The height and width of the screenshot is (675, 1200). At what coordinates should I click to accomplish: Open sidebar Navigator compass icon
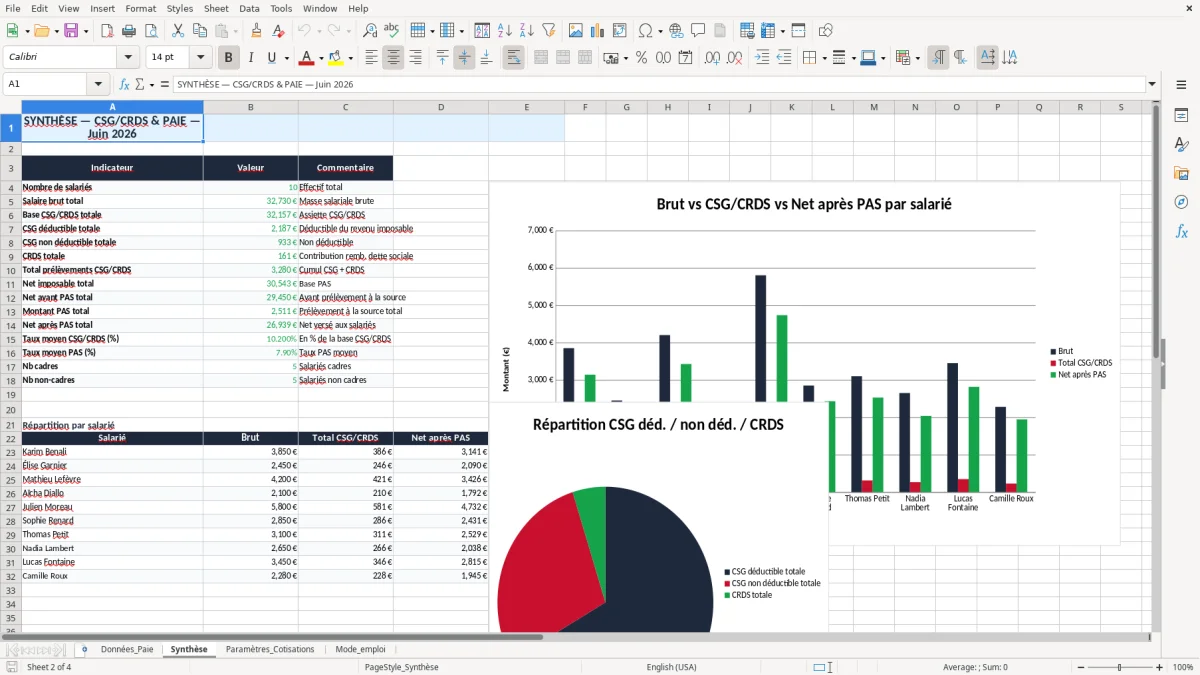click(x=1181, y=202)
